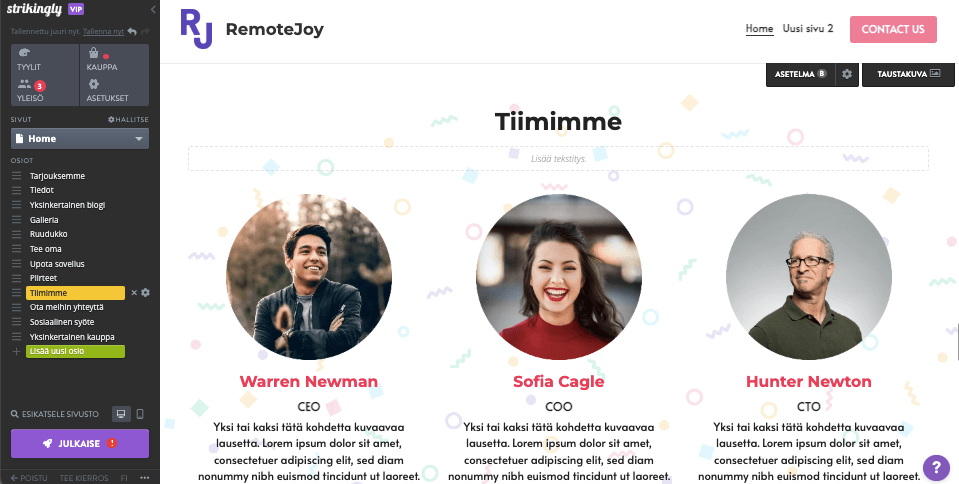
Task: Collapse the left sidebar panel arrow
Action: click(x=153, y=9)
